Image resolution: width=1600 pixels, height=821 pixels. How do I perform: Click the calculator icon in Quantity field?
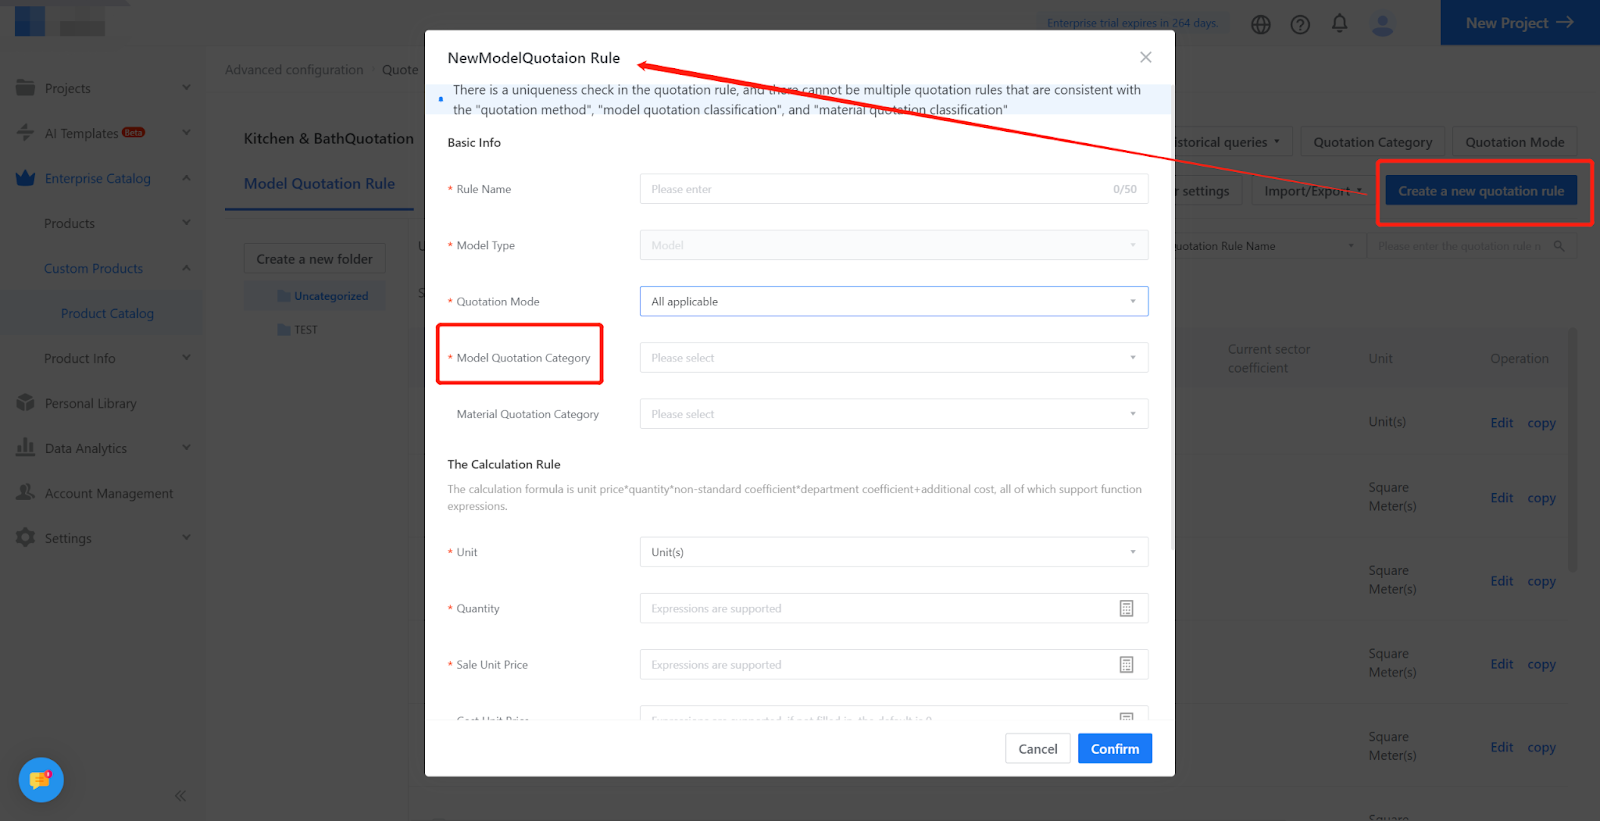point(1126,608)
